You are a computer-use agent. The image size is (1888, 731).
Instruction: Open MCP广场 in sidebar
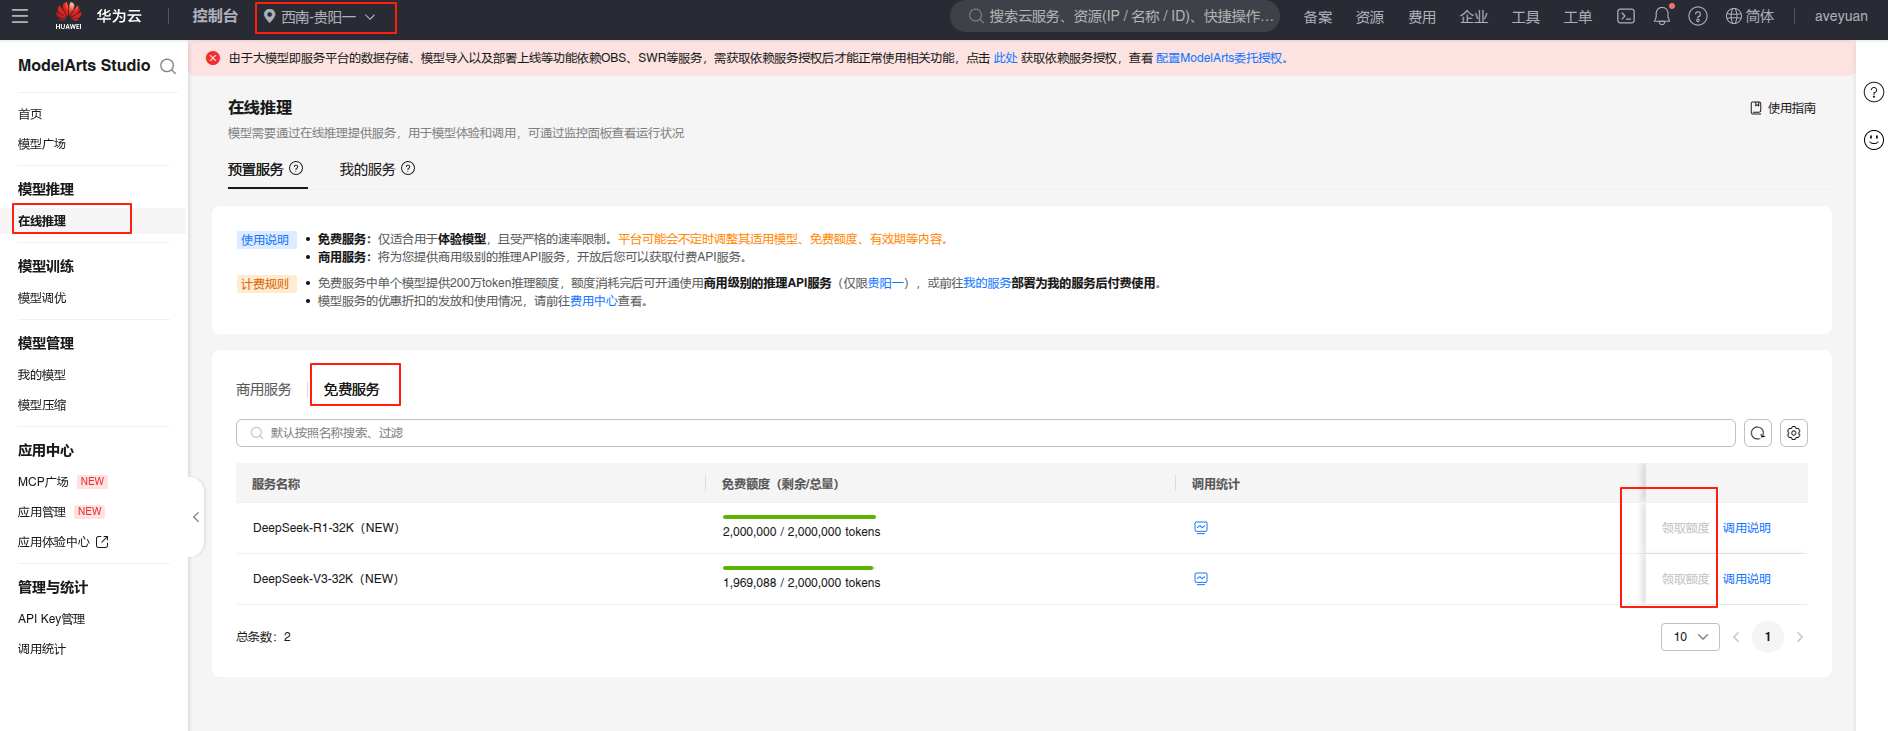click(43, 482)
